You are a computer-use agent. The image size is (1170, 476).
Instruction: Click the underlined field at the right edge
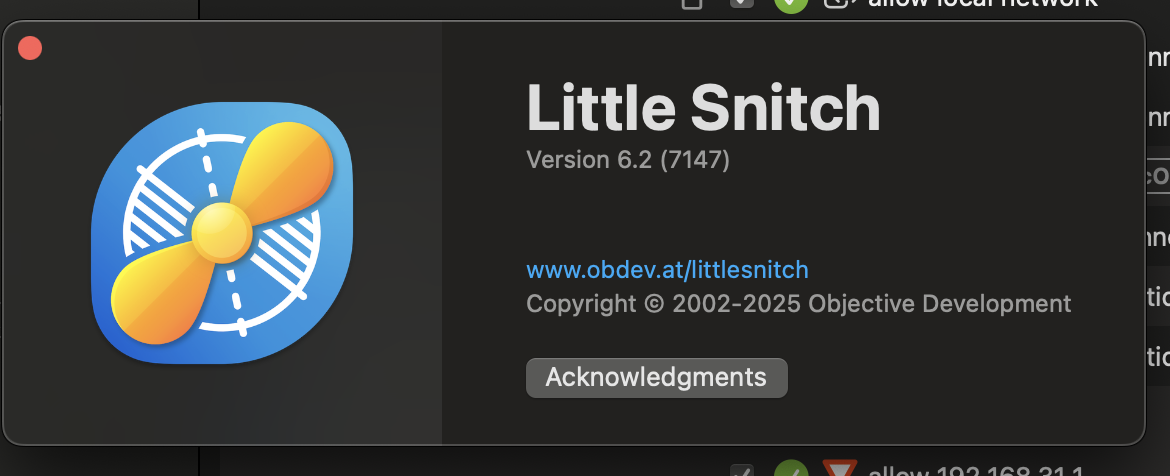click(1157, 176)
